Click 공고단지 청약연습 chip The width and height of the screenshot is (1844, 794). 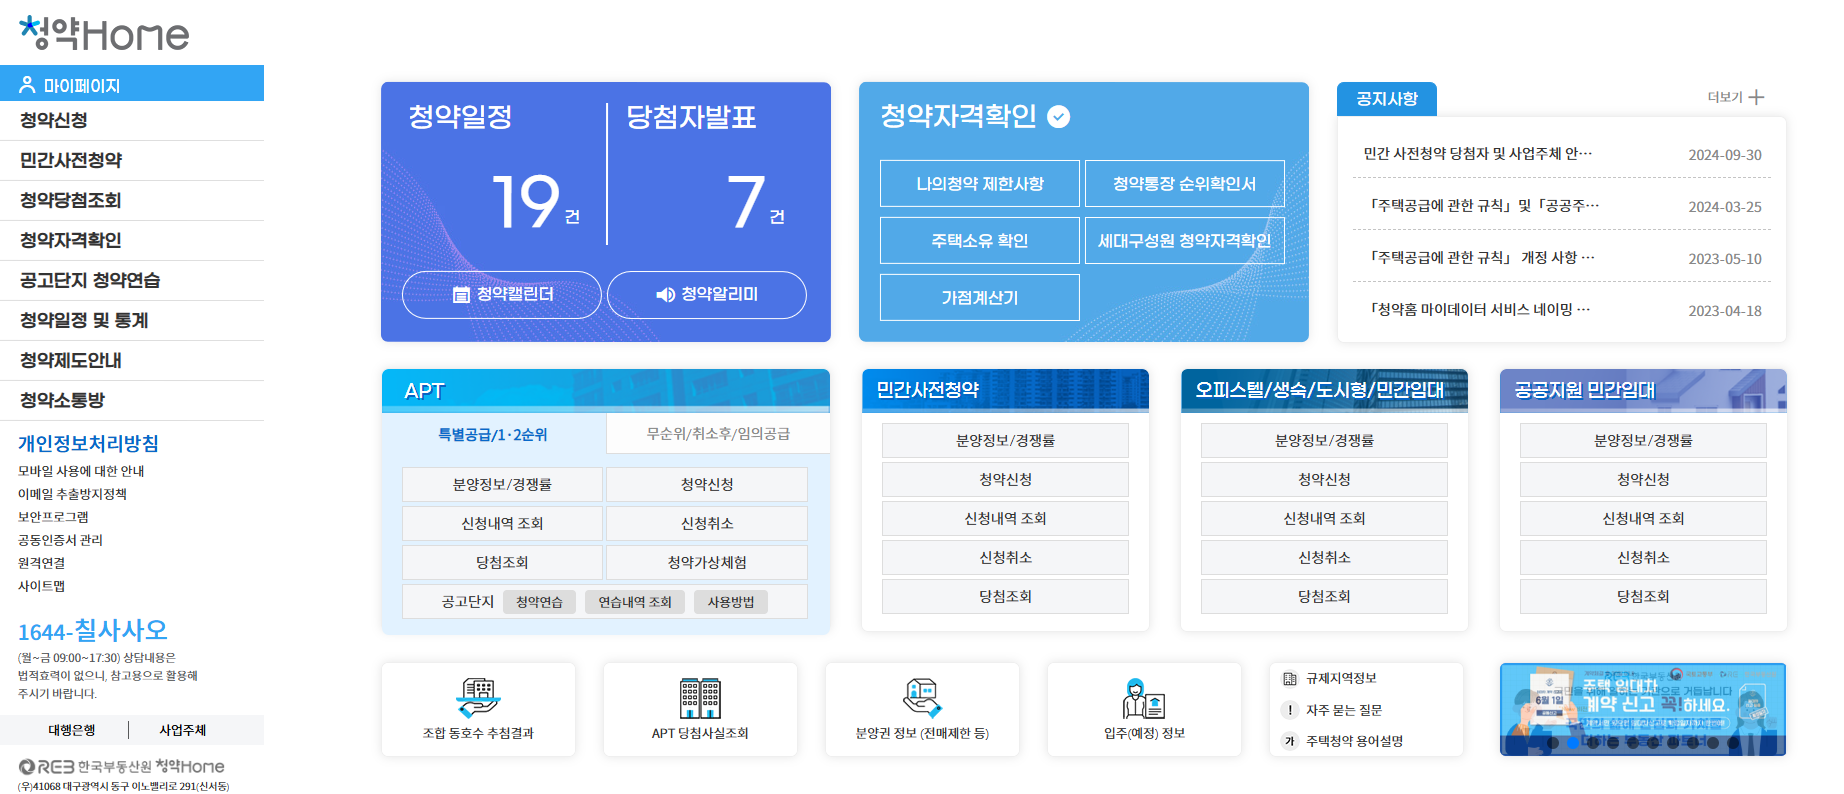point(539,602)
